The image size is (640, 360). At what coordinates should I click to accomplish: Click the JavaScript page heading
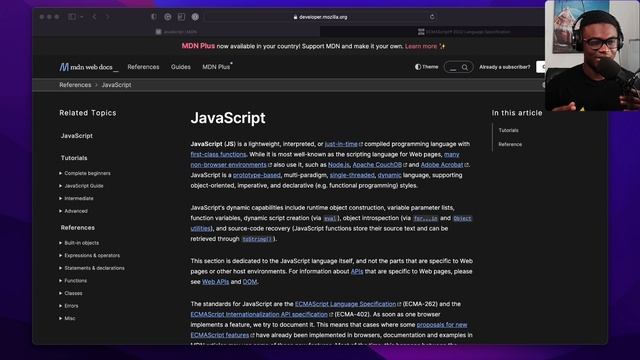click(228, 118)
